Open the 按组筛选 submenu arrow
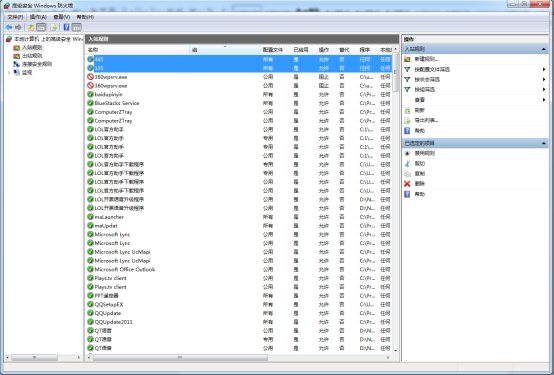The width and height of the screenshot is (554, 375). [544, 89]
